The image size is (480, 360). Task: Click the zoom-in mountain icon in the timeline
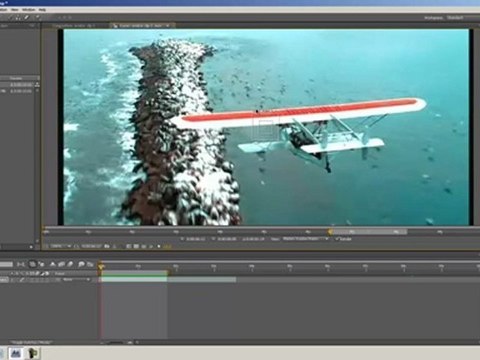[130, 342]
